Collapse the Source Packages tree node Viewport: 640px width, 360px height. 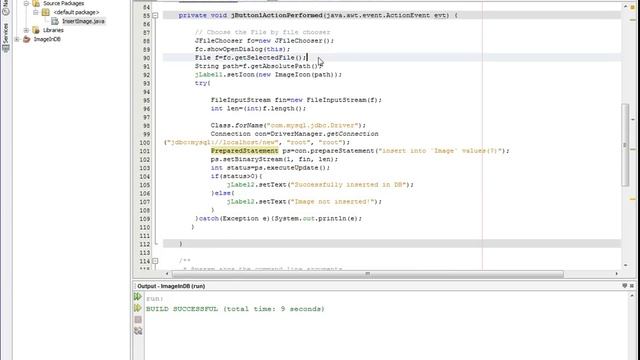26,4
